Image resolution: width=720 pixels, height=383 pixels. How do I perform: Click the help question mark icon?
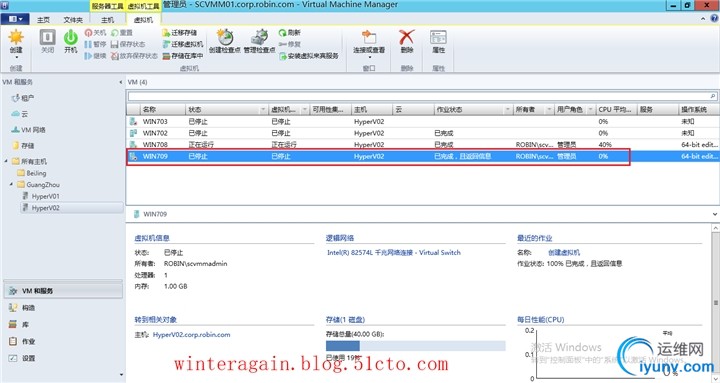[714, 18]
